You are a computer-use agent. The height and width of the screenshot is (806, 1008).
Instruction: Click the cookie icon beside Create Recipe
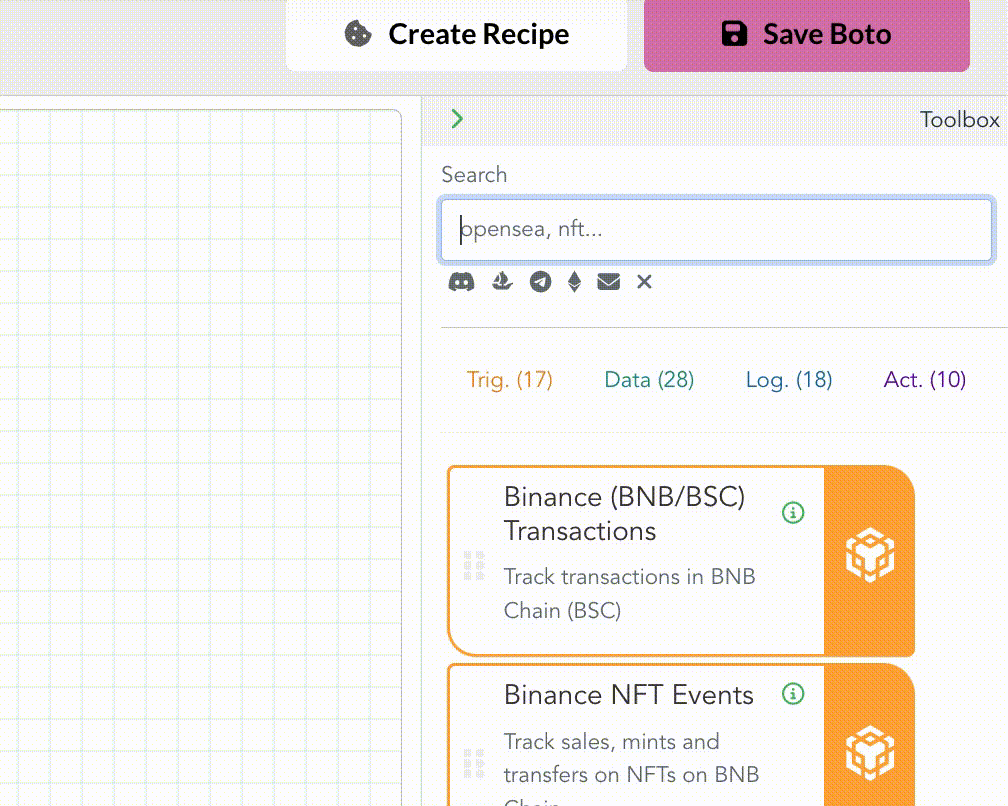pyautogui.click(x=358, y=34)
